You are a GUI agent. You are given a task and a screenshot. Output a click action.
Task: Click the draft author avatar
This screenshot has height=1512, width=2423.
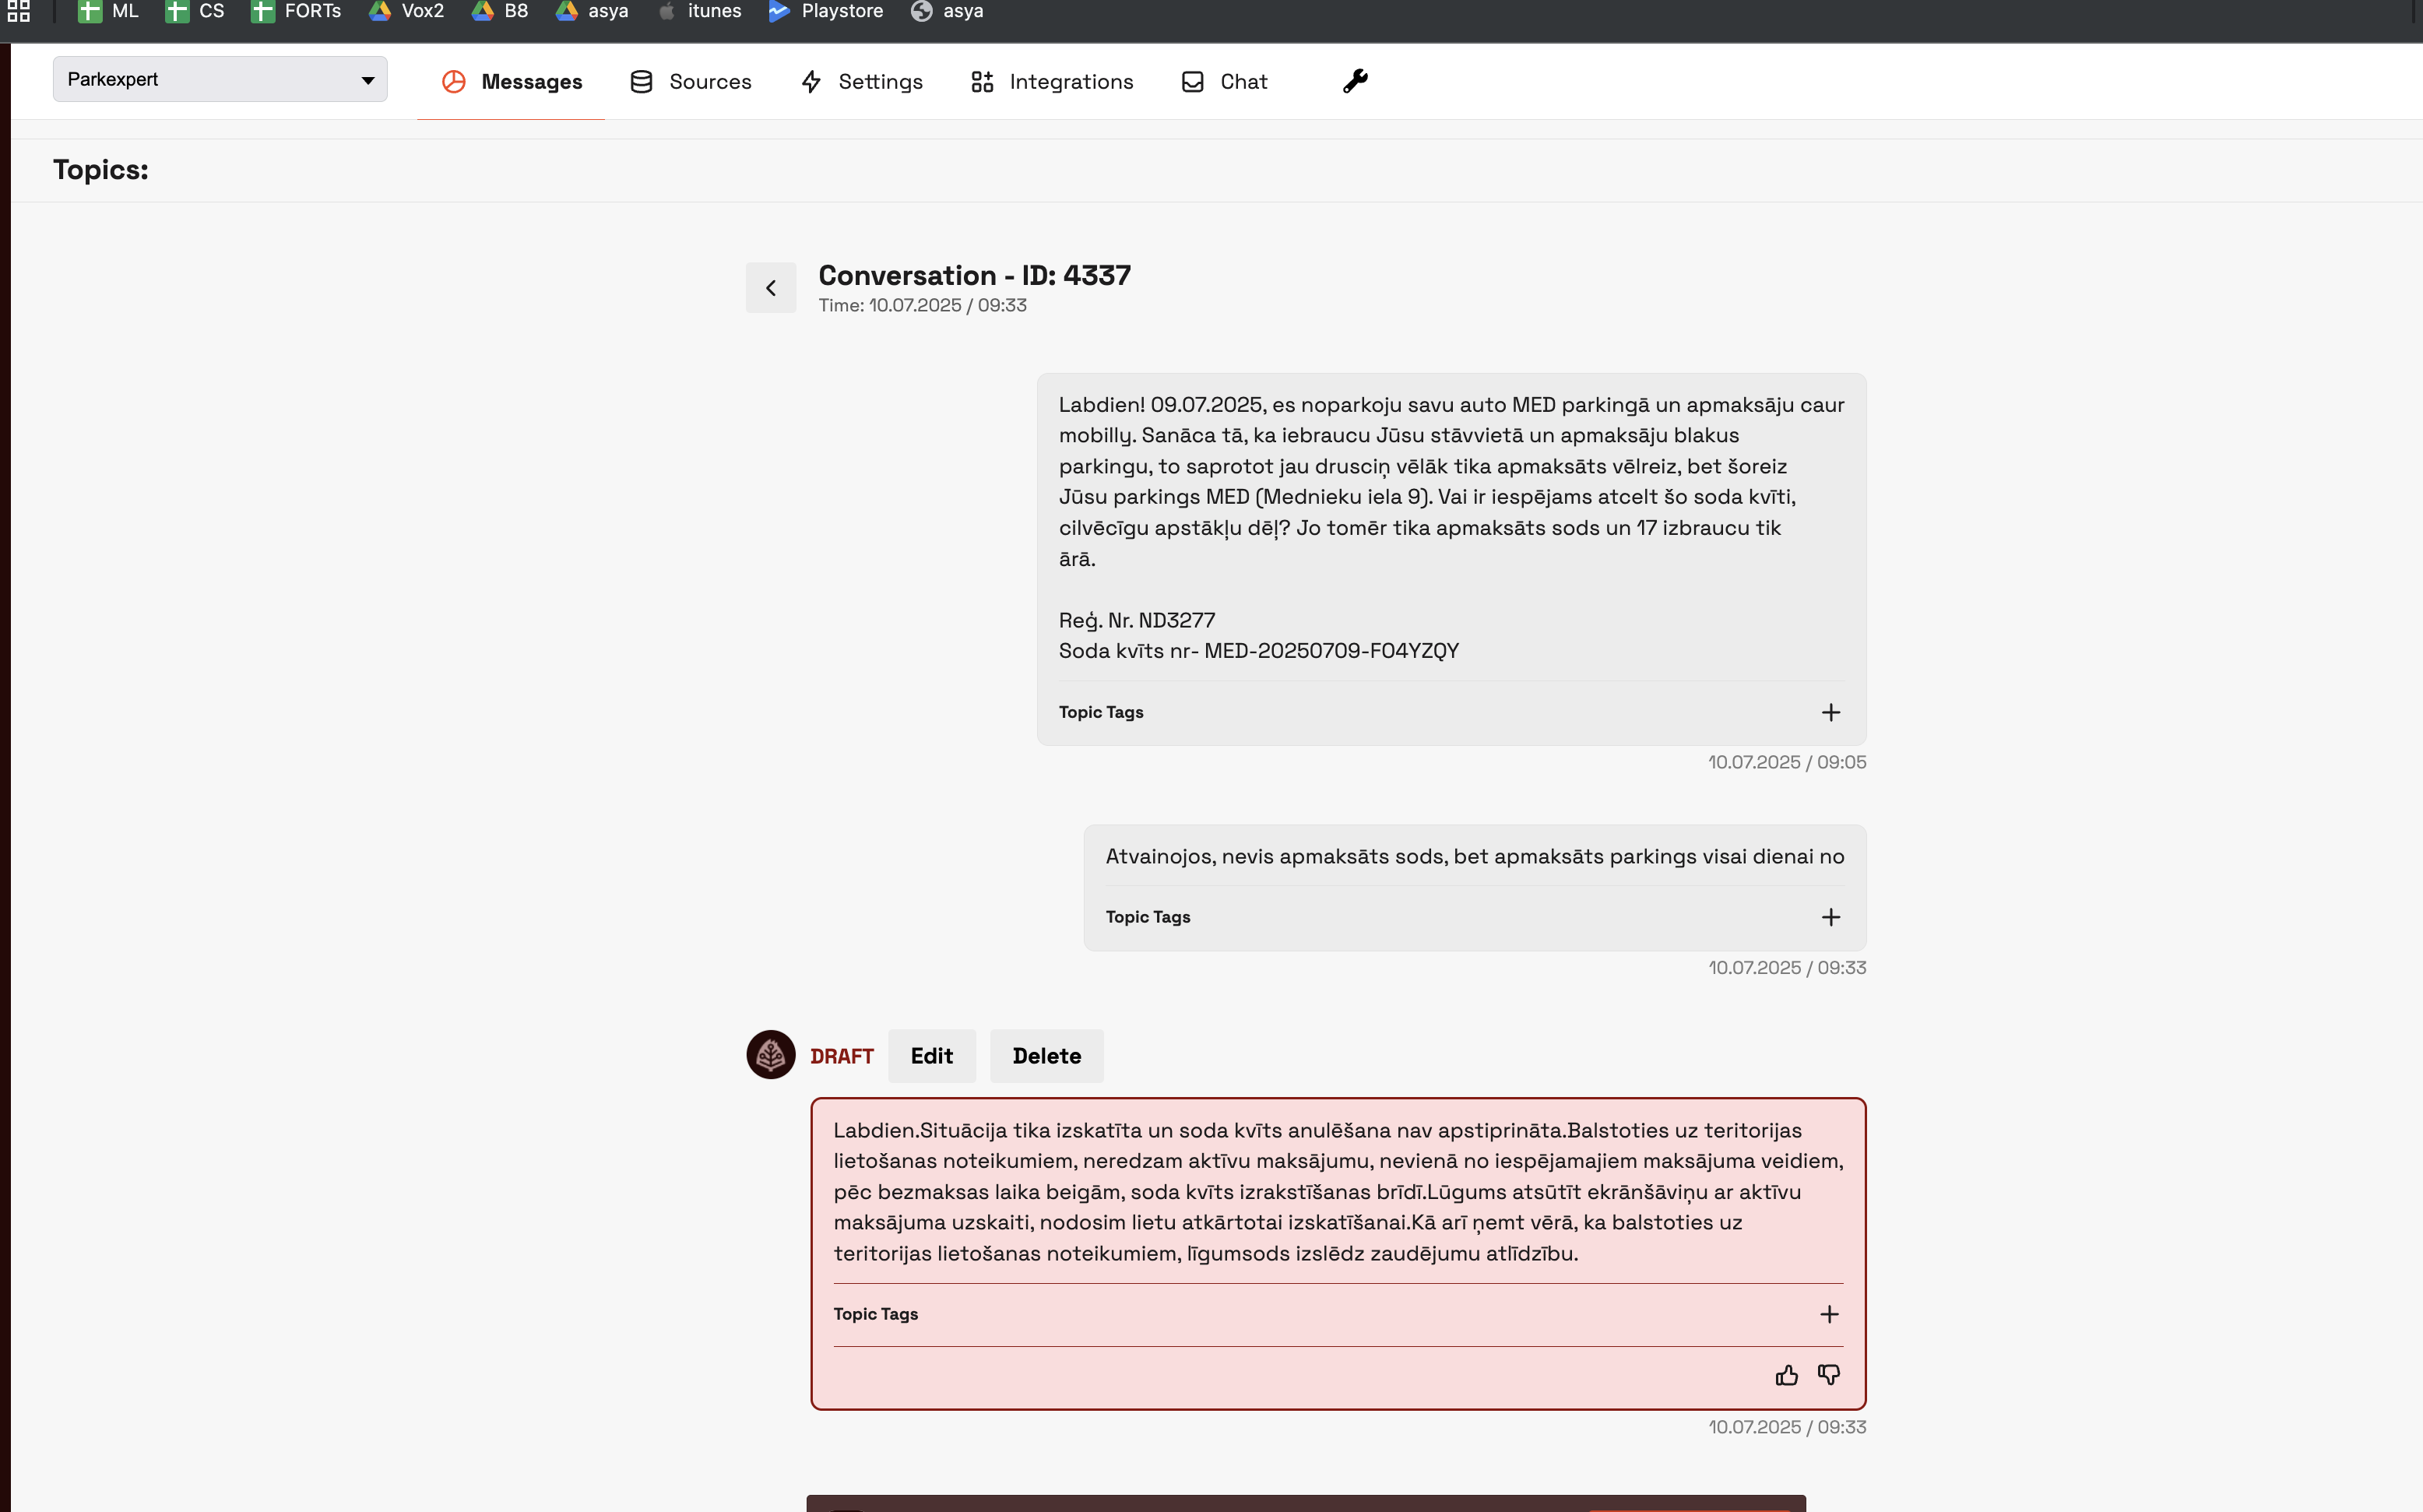point(771,1055)
